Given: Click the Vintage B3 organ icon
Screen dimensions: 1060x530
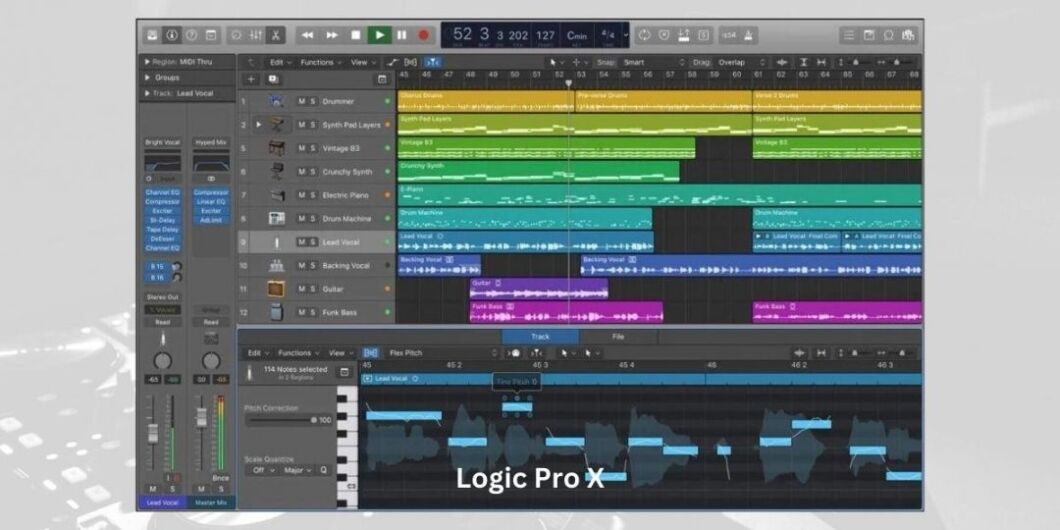Looking at the screenshot, I should click(x=276, y=148).
